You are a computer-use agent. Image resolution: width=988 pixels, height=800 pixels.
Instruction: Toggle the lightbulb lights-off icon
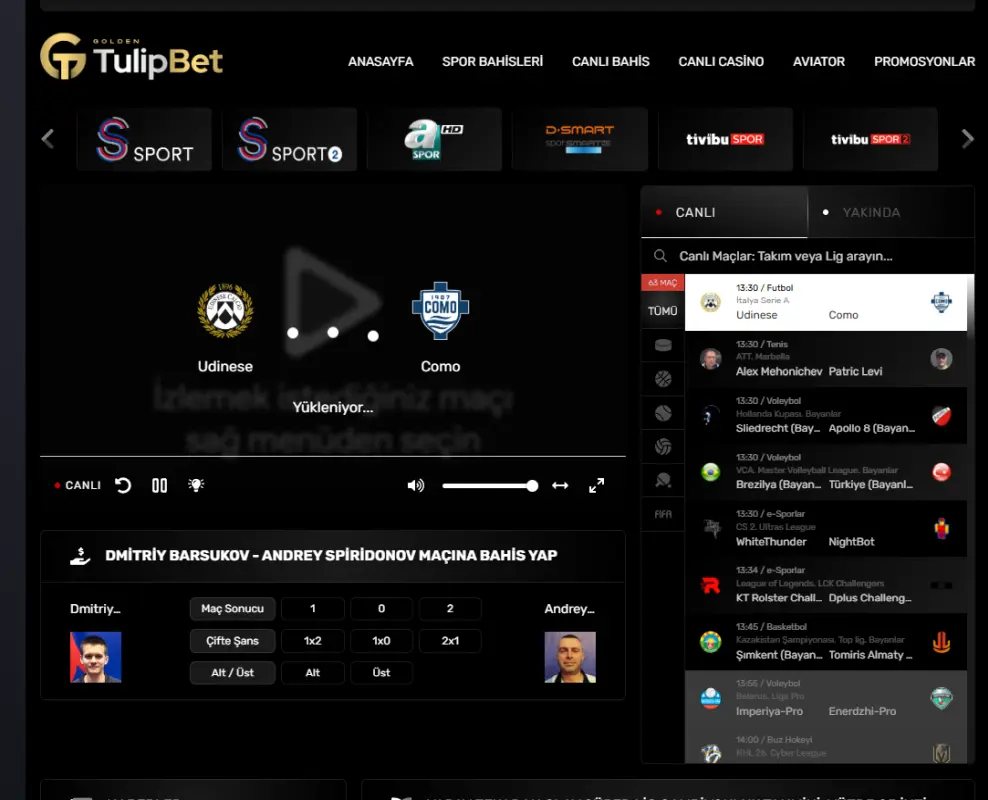tap(196, 485)
